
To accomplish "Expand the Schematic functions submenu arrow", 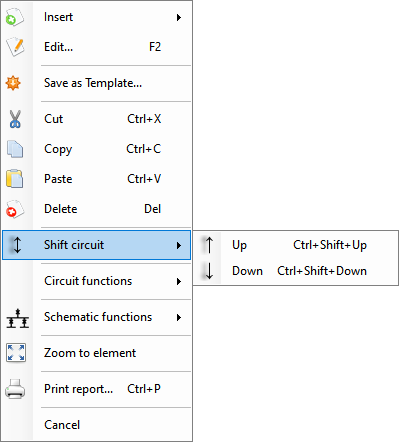I will click(x=179, y=317).
